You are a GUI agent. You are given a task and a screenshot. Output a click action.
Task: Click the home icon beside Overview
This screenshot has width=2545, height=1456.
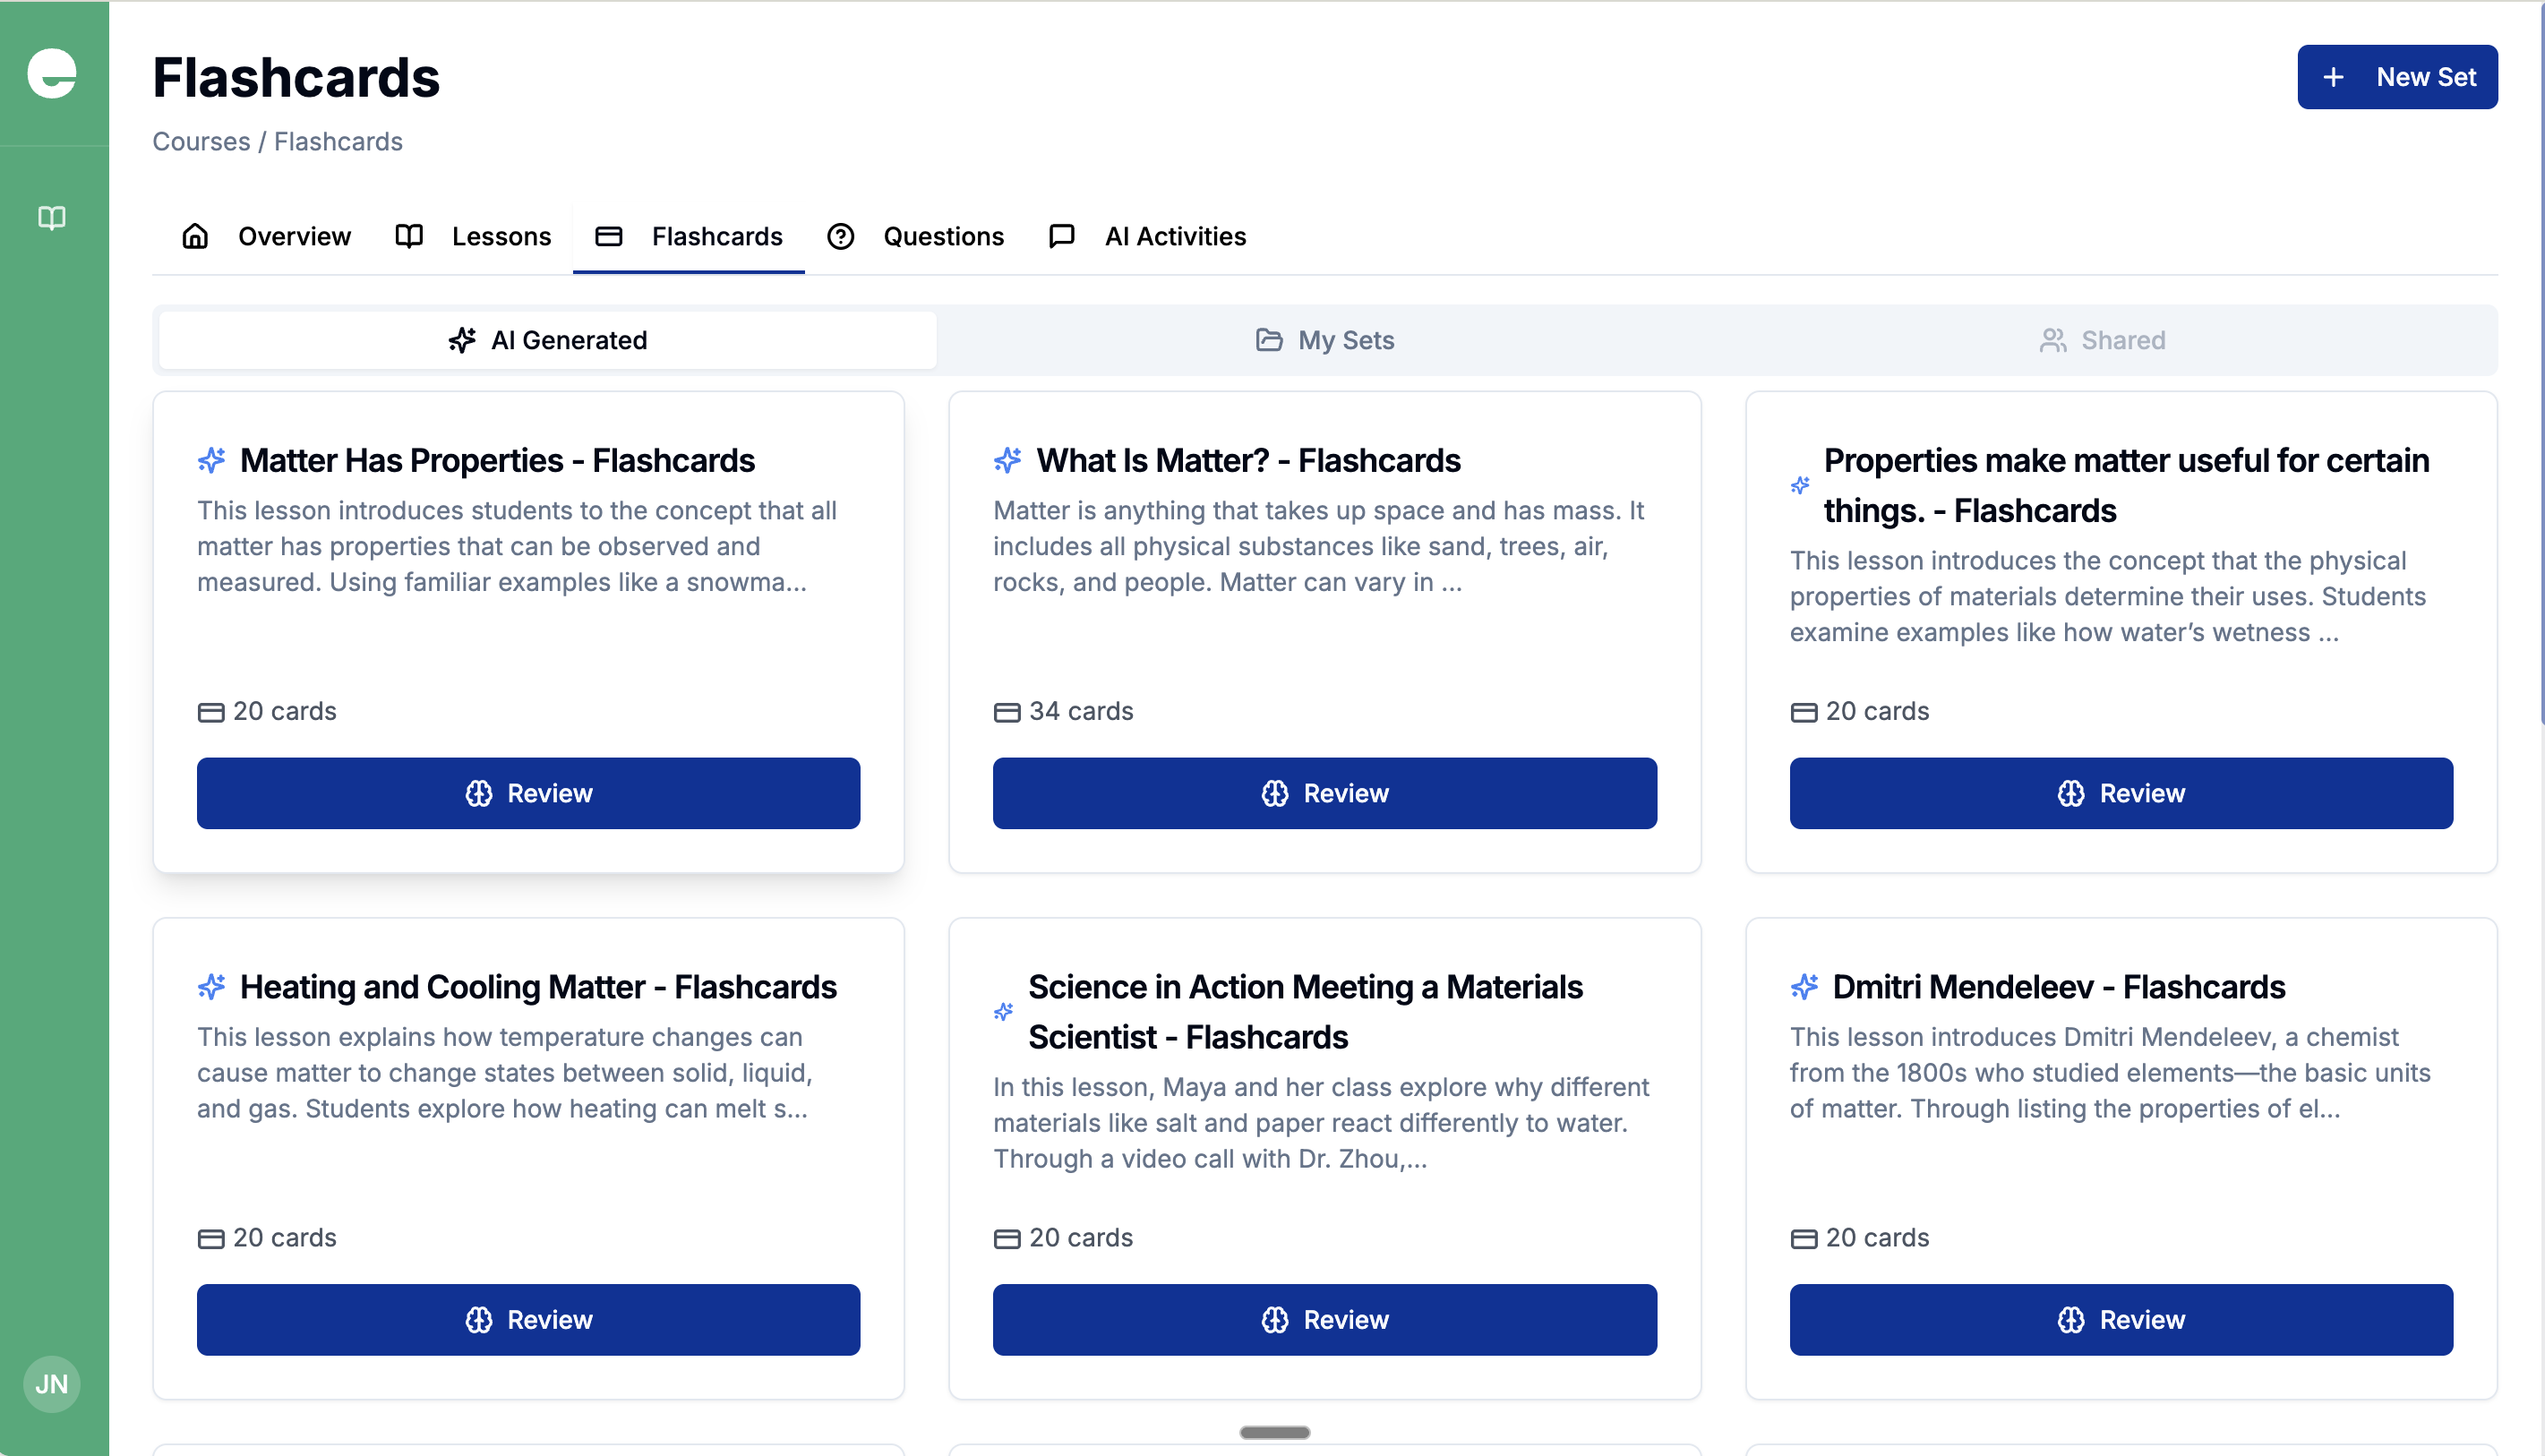click(x=195, y=236)
